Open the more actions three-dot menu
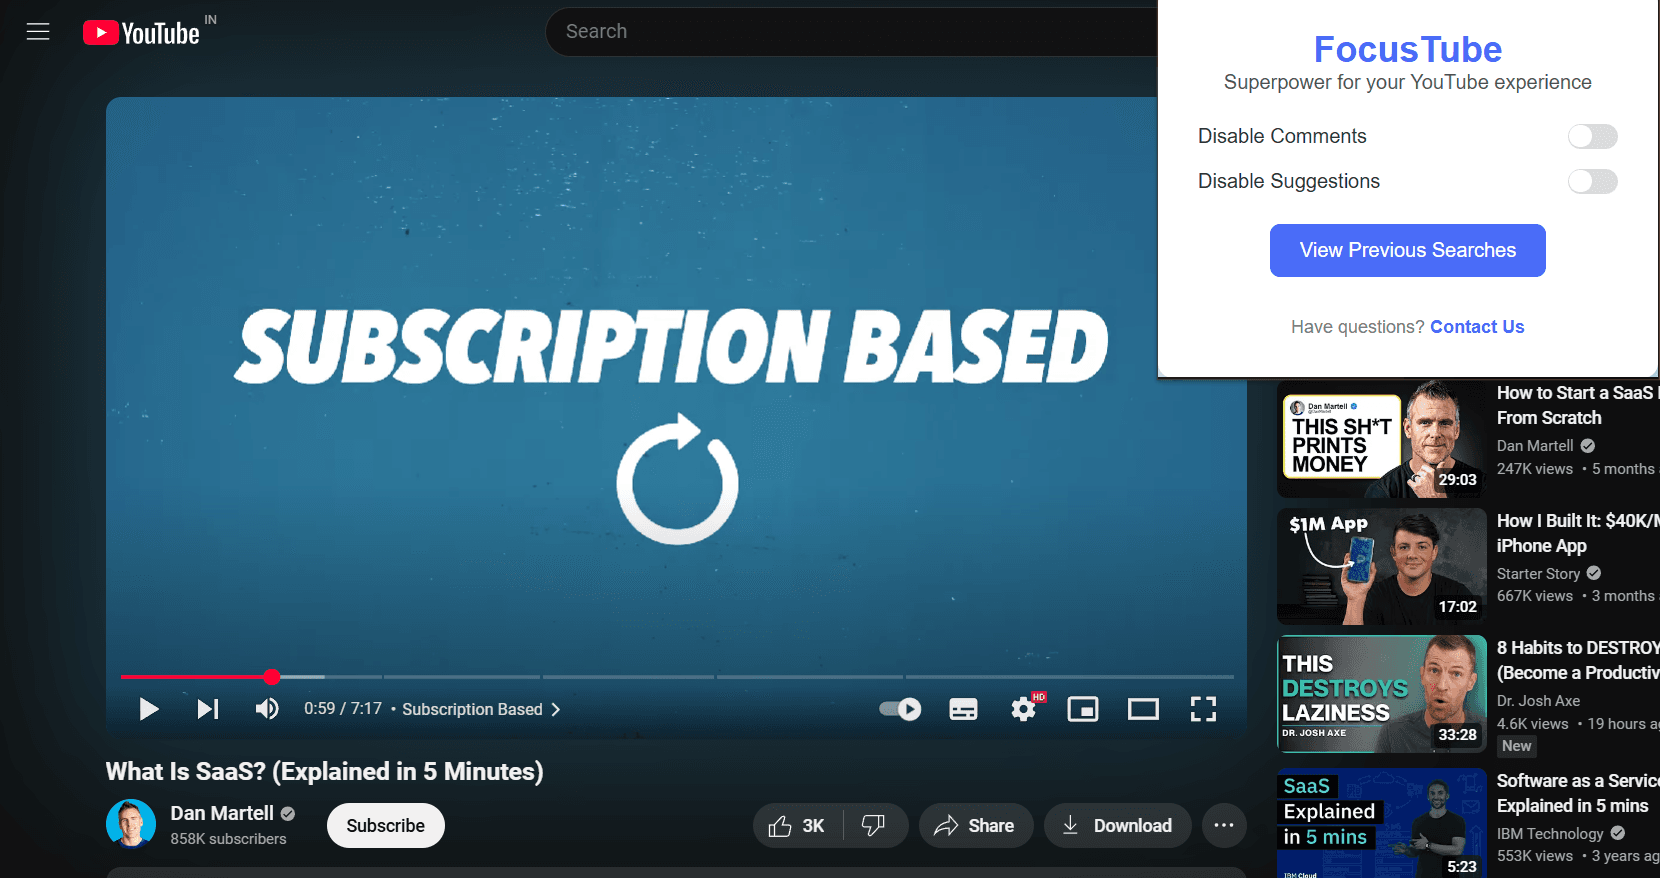This screenshot has height=878, width=1660. (1223, 825)
